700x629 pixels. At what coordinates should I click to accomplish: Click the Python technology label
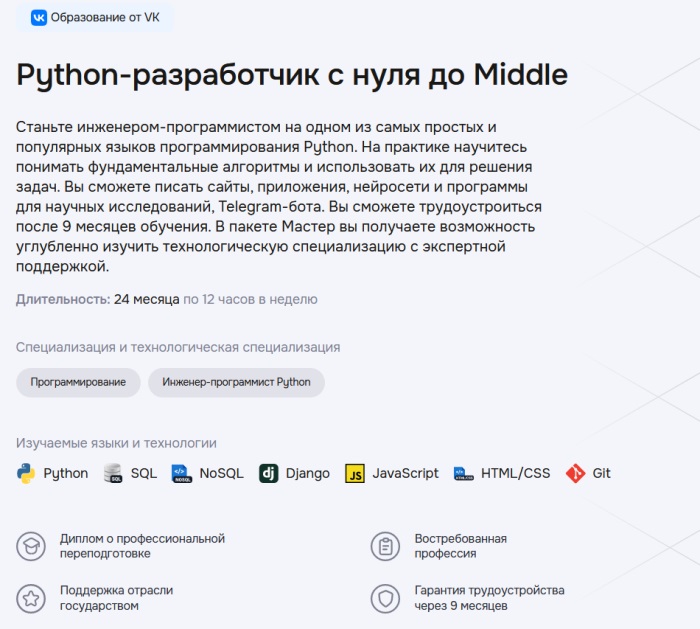(x=66, y=474)
